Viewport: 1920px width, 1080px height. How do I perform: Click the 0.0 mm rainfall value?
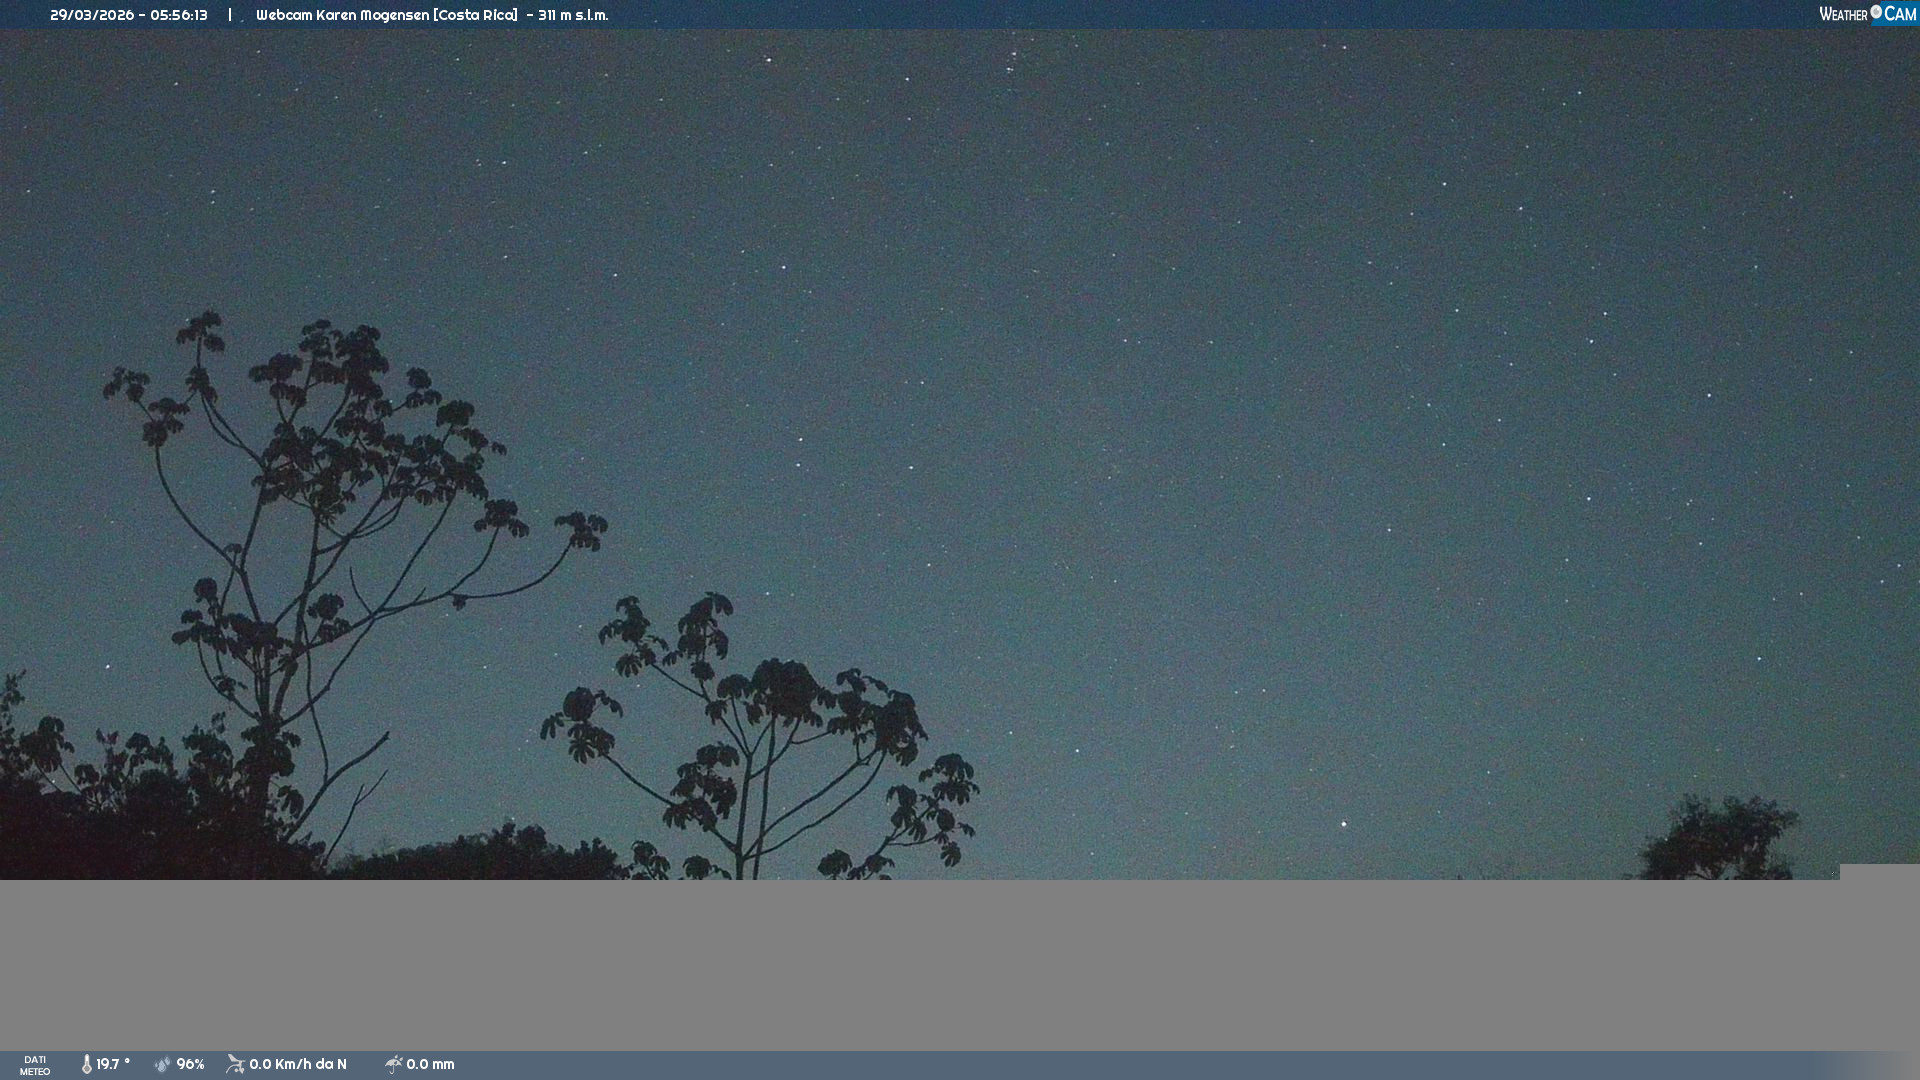click(430, 1065)
